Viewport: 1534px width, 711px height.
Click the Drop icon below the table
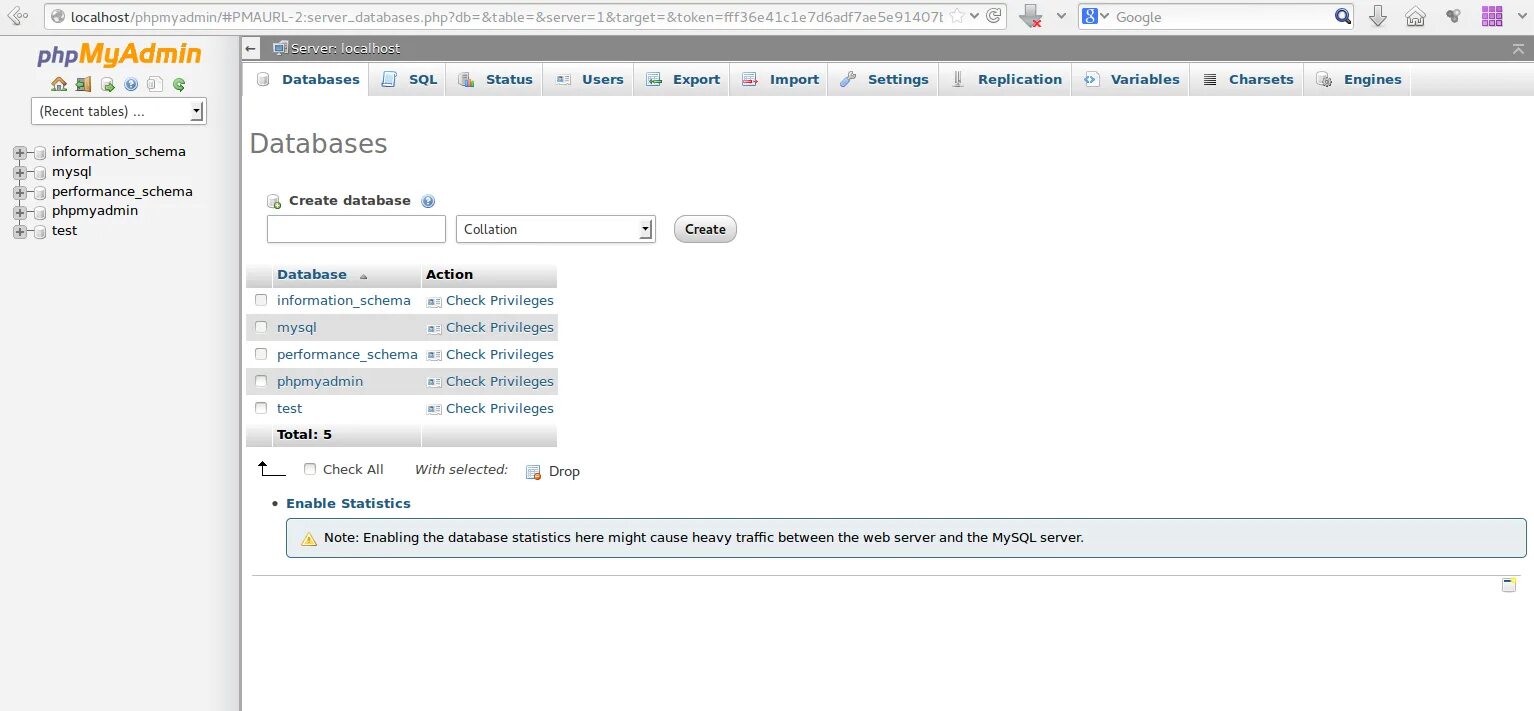click(534, 472)
